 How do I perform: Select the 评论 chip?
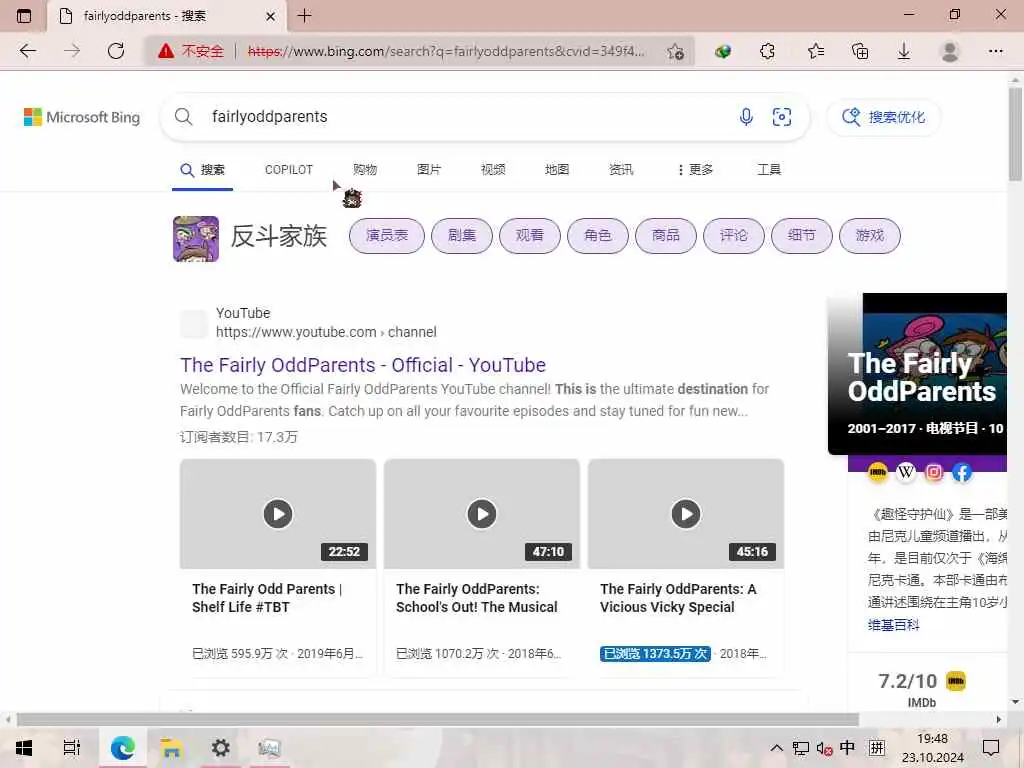733,235
